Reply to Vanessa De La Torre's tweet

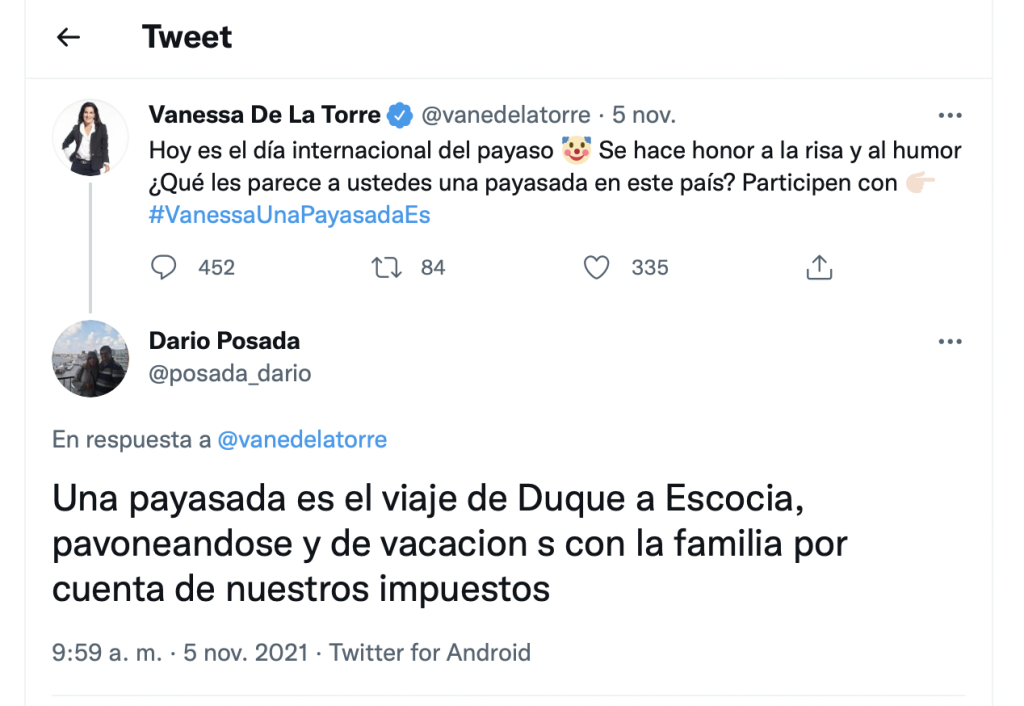[163, 268]
